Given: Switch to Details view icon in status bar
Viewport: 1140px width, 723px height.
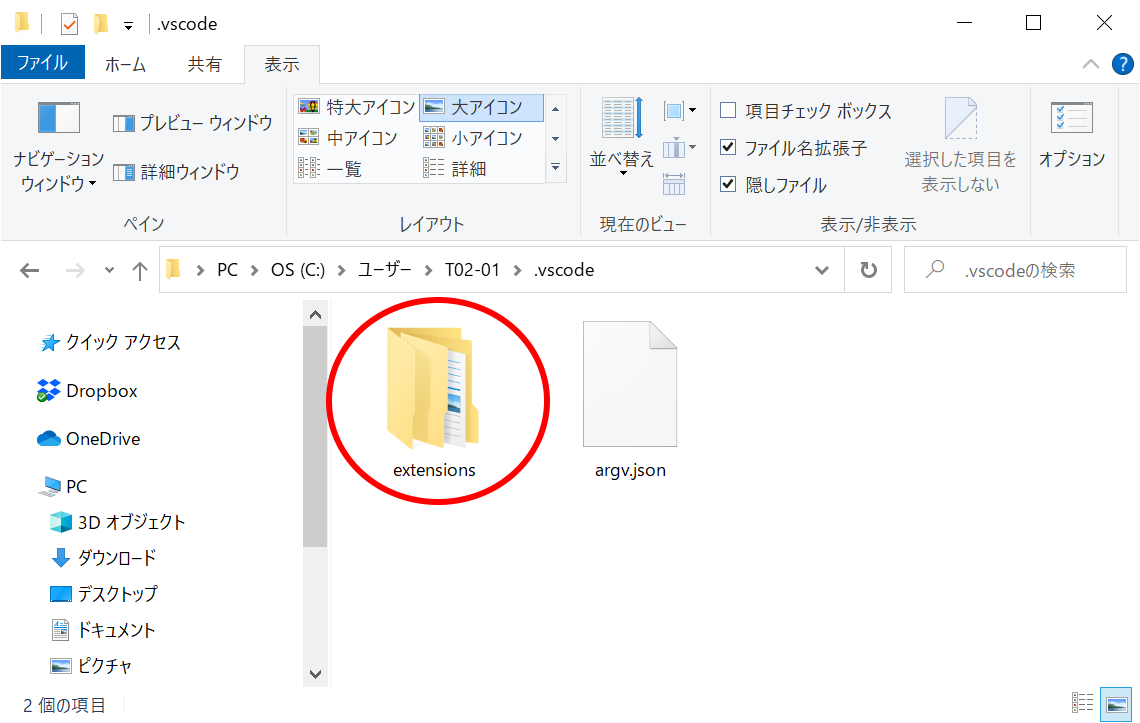Looking at the screenshot, I should point(1082,703).
